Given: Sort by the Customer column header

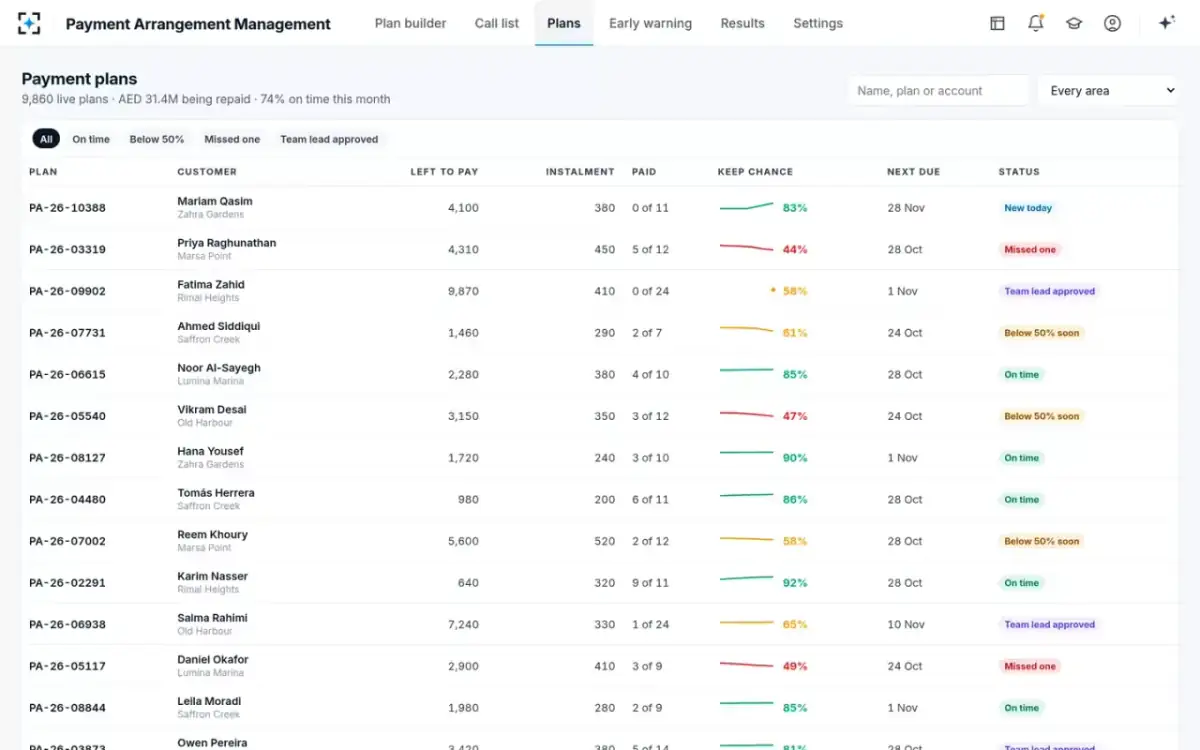Looking at the screenshot, I should [x=207, y=172].
